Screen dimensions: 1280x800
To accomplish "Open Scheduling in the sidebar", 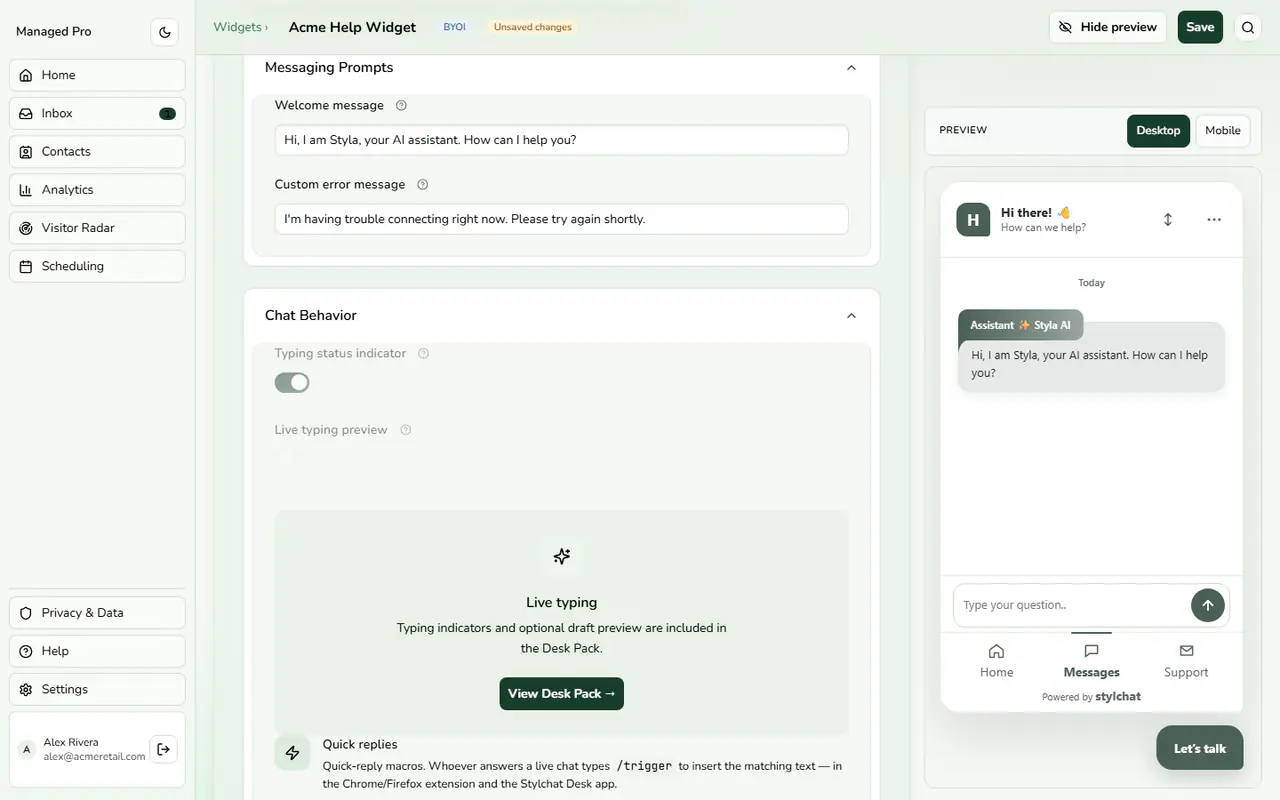I will click(97, 266).
